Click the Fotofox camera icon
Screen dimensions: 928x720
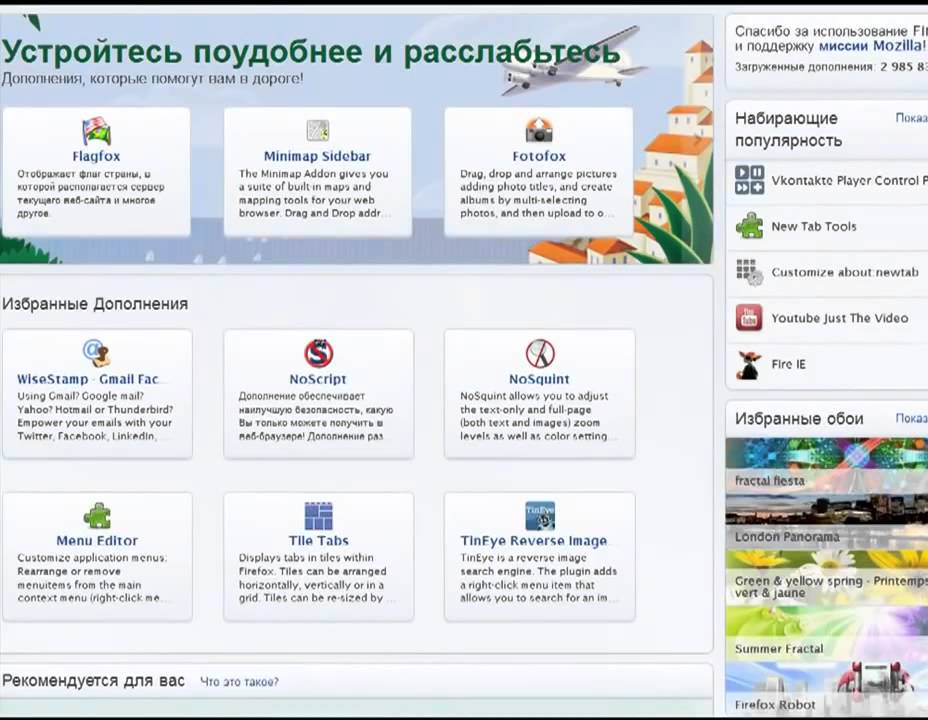click(x=539, y=130)
